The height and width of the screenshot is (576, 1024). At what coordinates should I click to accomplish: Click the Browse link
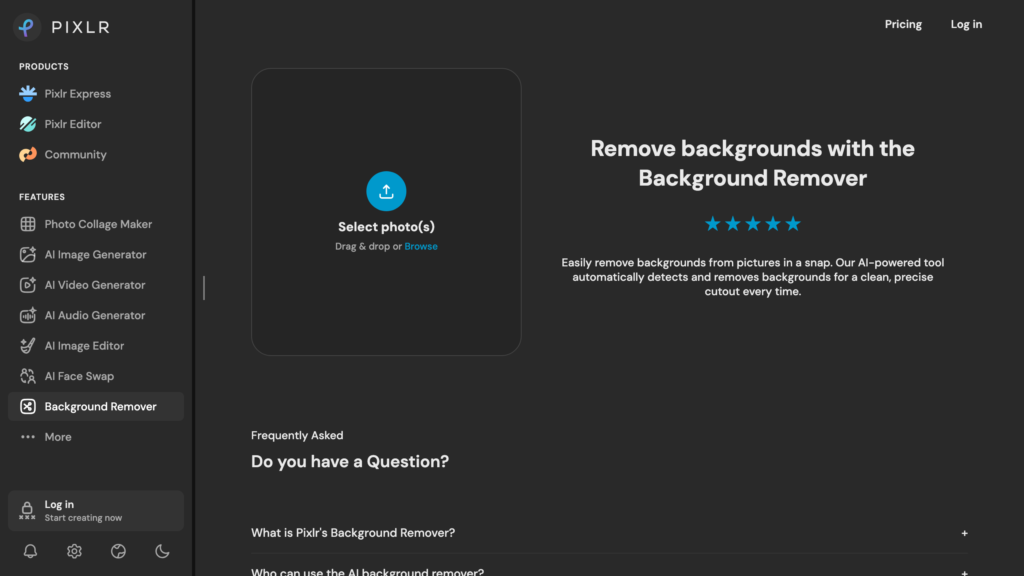pyautogui.click(x=421, y=246)
